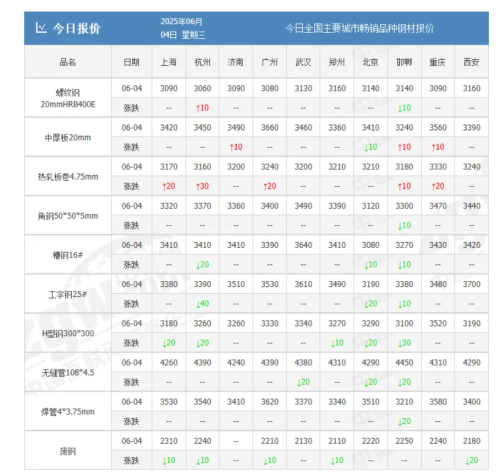Click the H型钢300*300 product name
The height and width of the screenshot is (473, 500).
click(68, 333)
